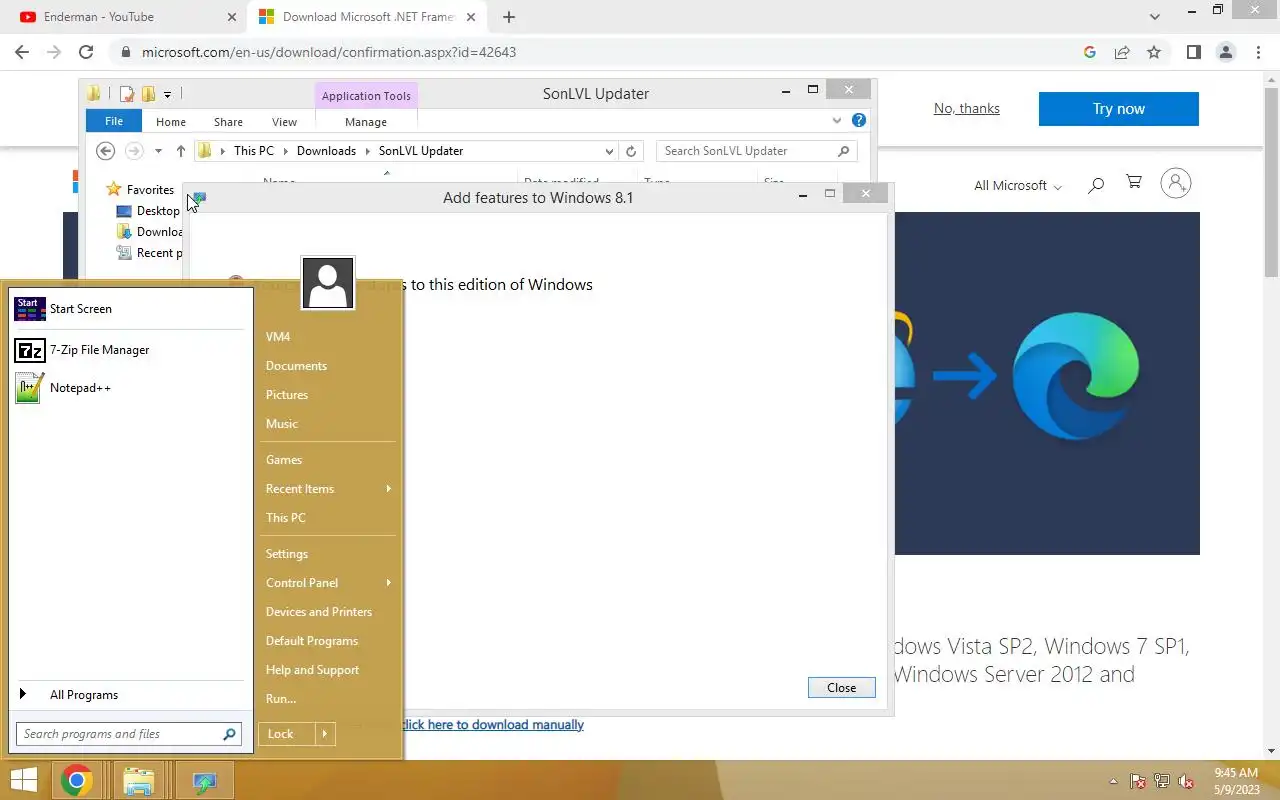Click the Google icon in address bar
This screenshot has height=800, width=1280.
(1090, 52)
